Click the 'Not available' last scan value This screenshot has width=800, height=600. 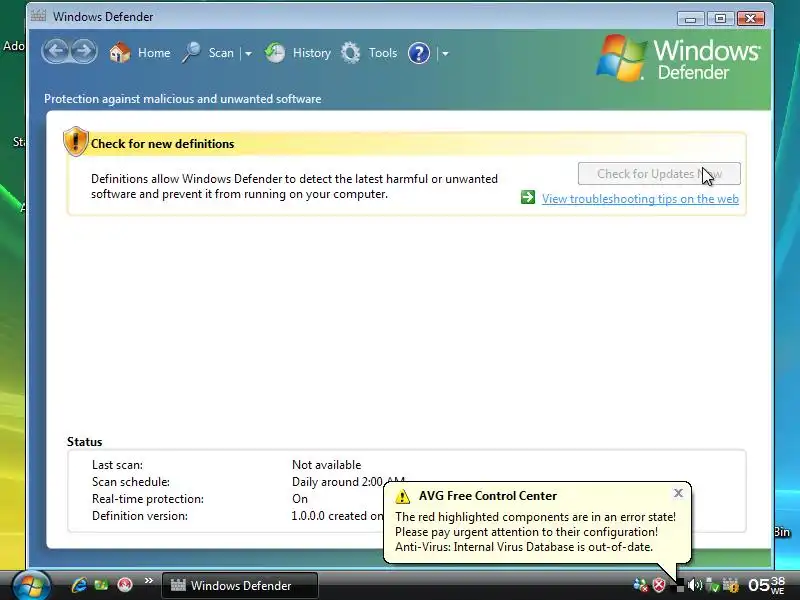pyautogui.click(x=327, y=465)
